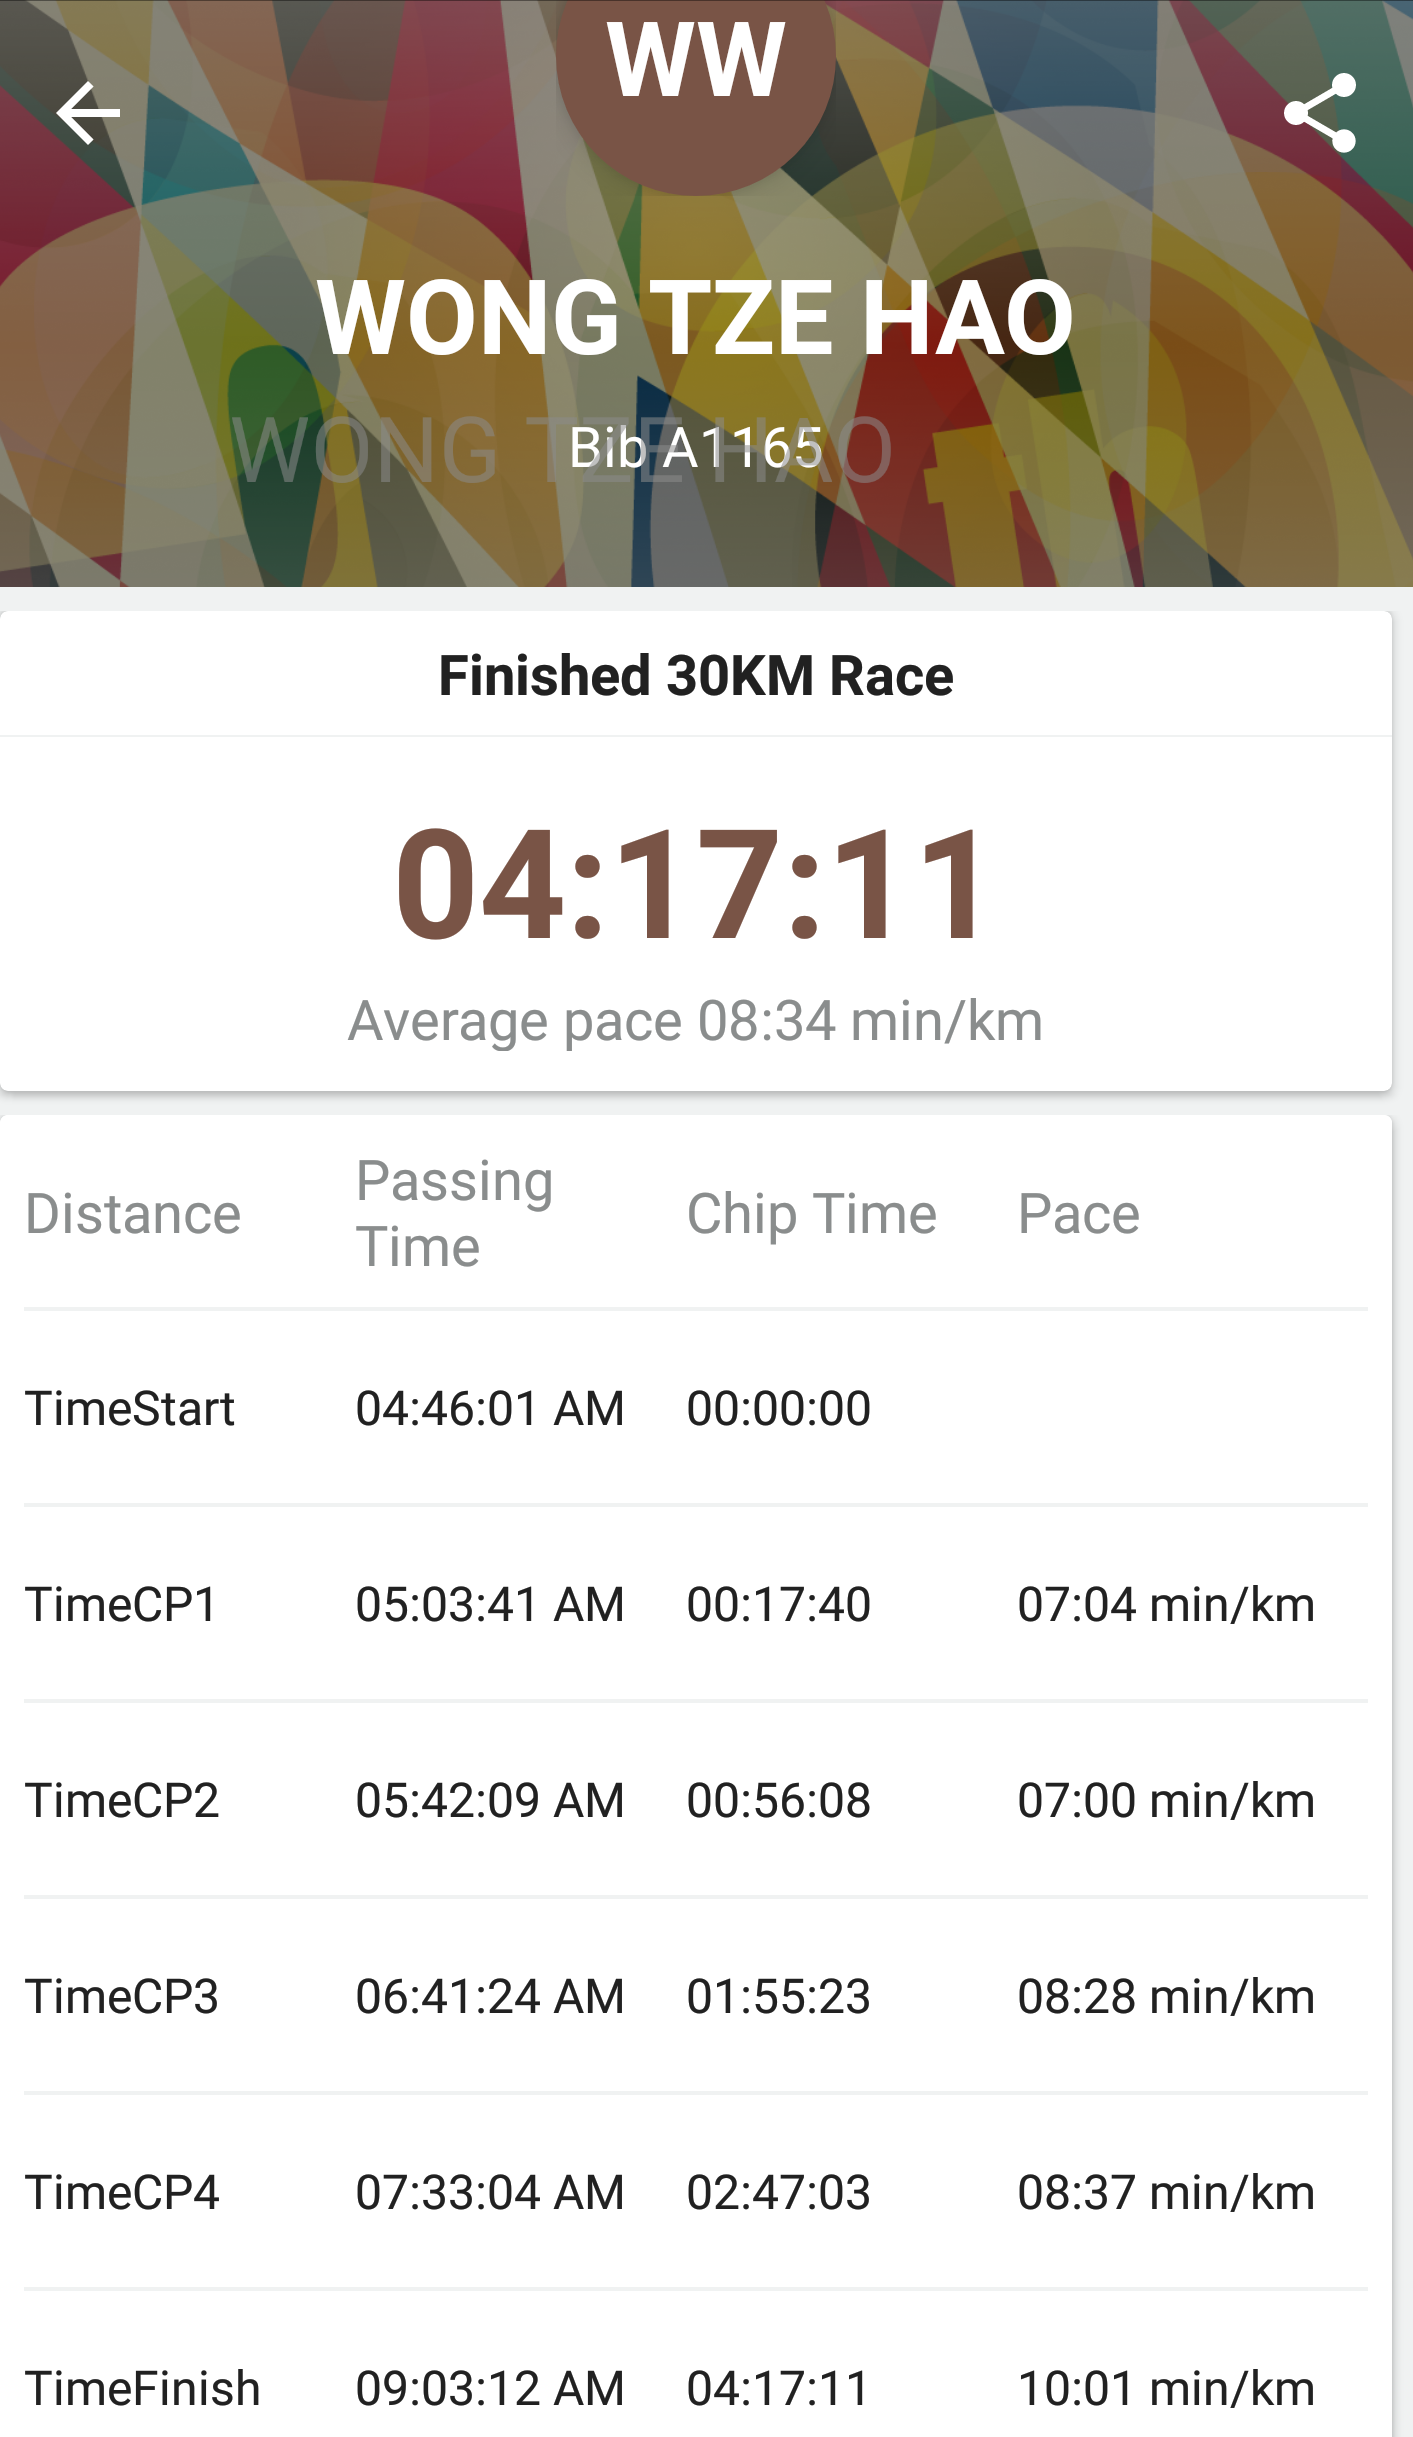Tap the Pace column header
1413x2437 pixels.
pyautogui.click(x=1079, y=1214)
